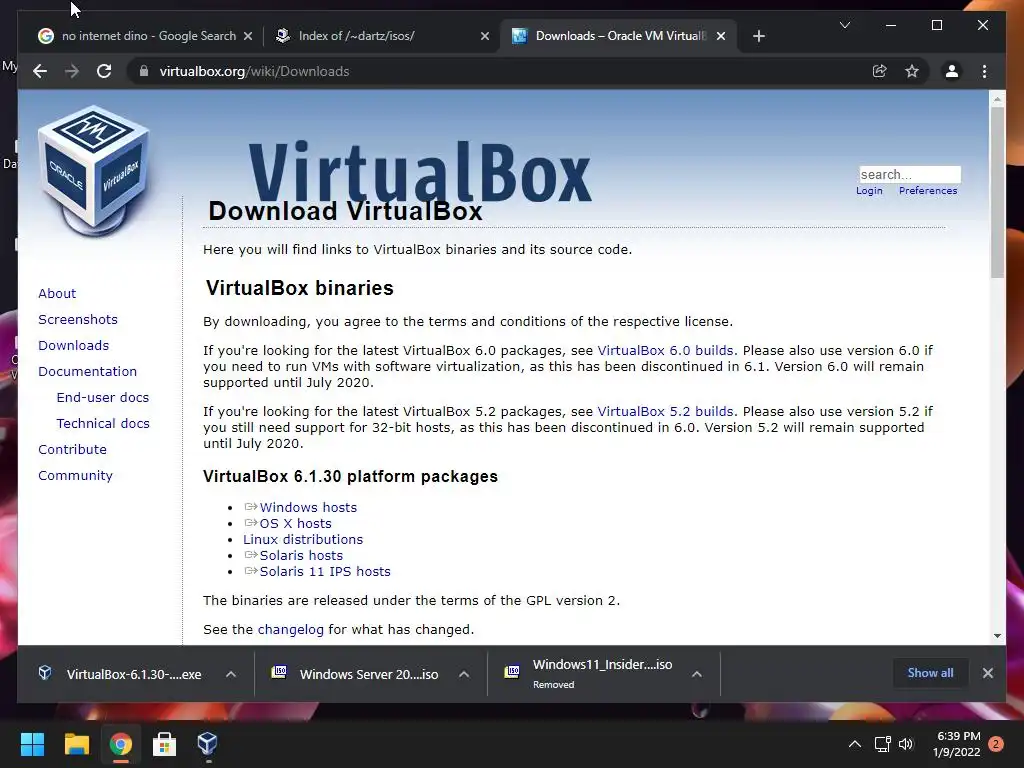Open the network tray icon
Viewport: 1024px width, 768px height.
point(882,744)
